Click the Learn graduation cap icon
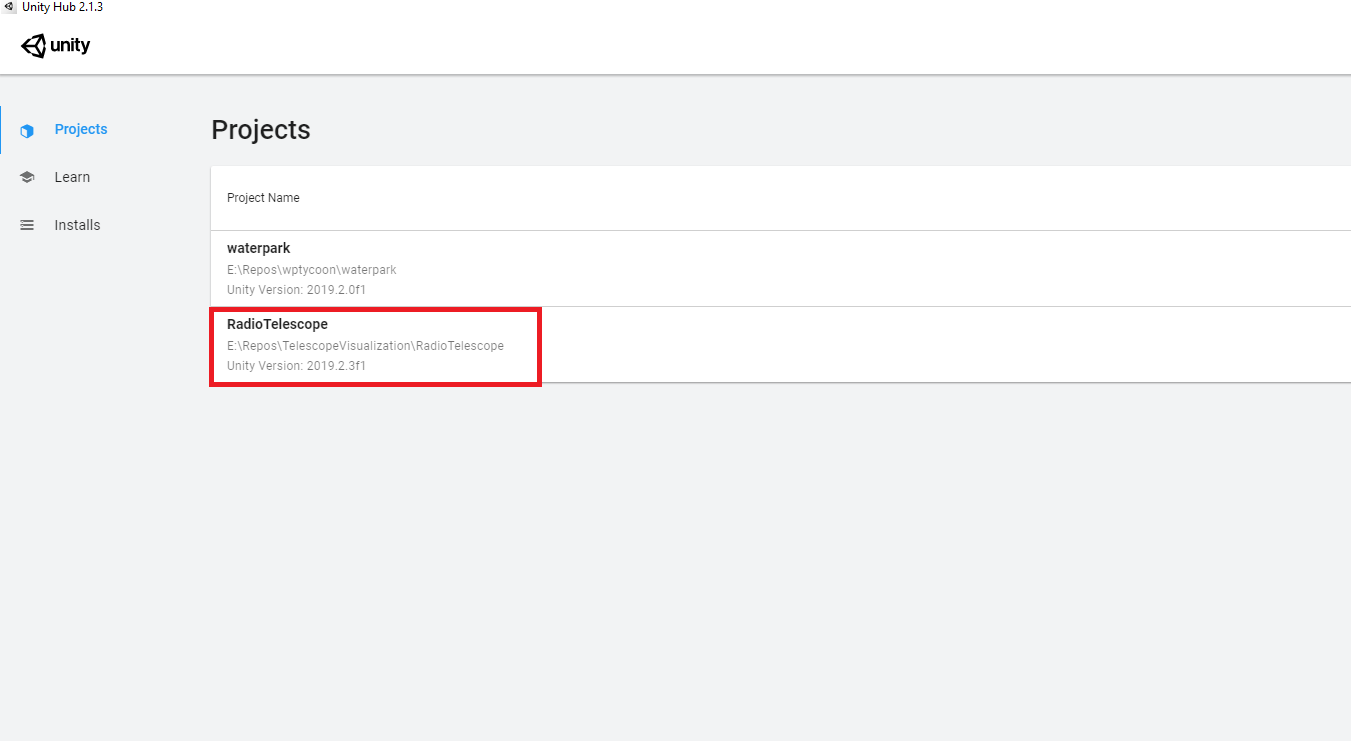 [27, 177]
